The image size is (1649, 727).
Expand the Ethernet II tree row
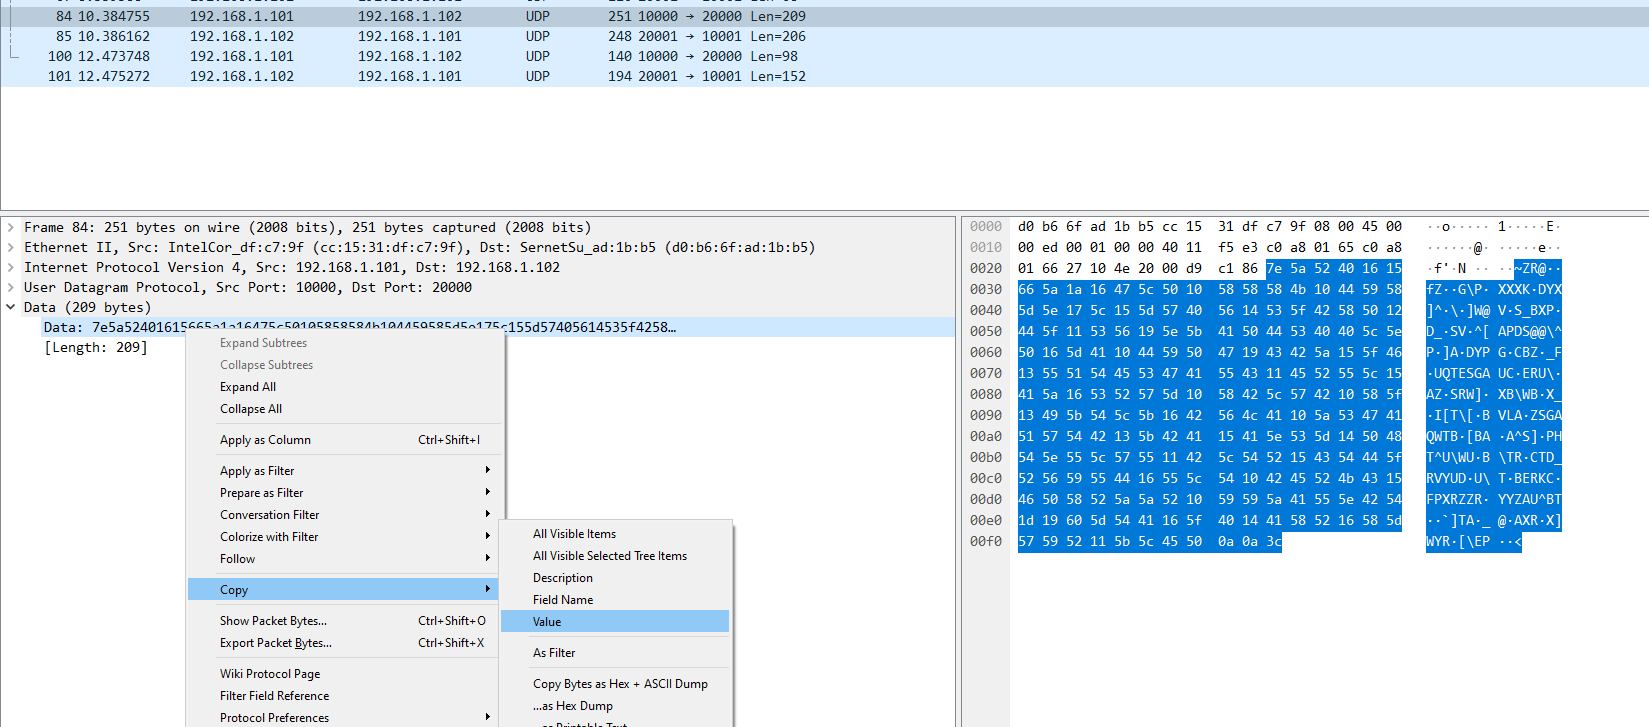[x=11, y=248]
